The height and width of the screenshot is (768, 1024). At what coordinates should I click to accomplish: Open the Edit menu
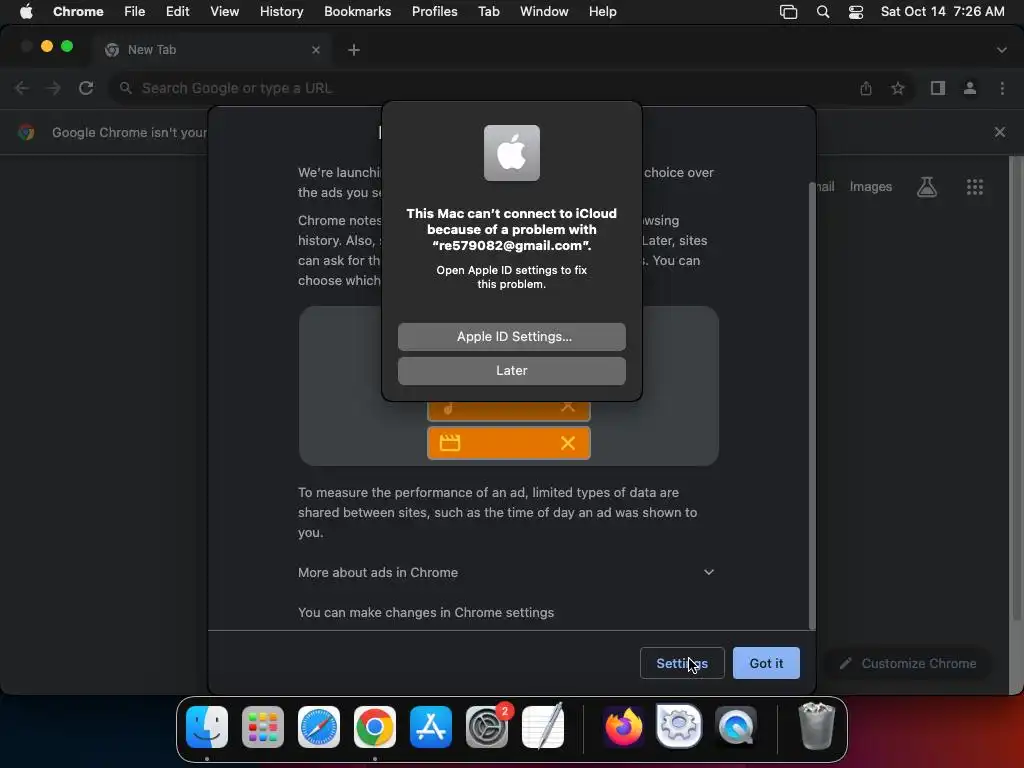pyautogui.click(x=177, y=11)
